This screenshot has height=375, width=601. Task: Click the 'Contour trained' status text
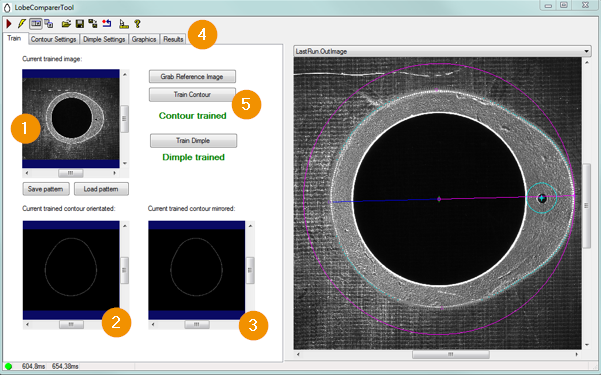pos(192,116)
